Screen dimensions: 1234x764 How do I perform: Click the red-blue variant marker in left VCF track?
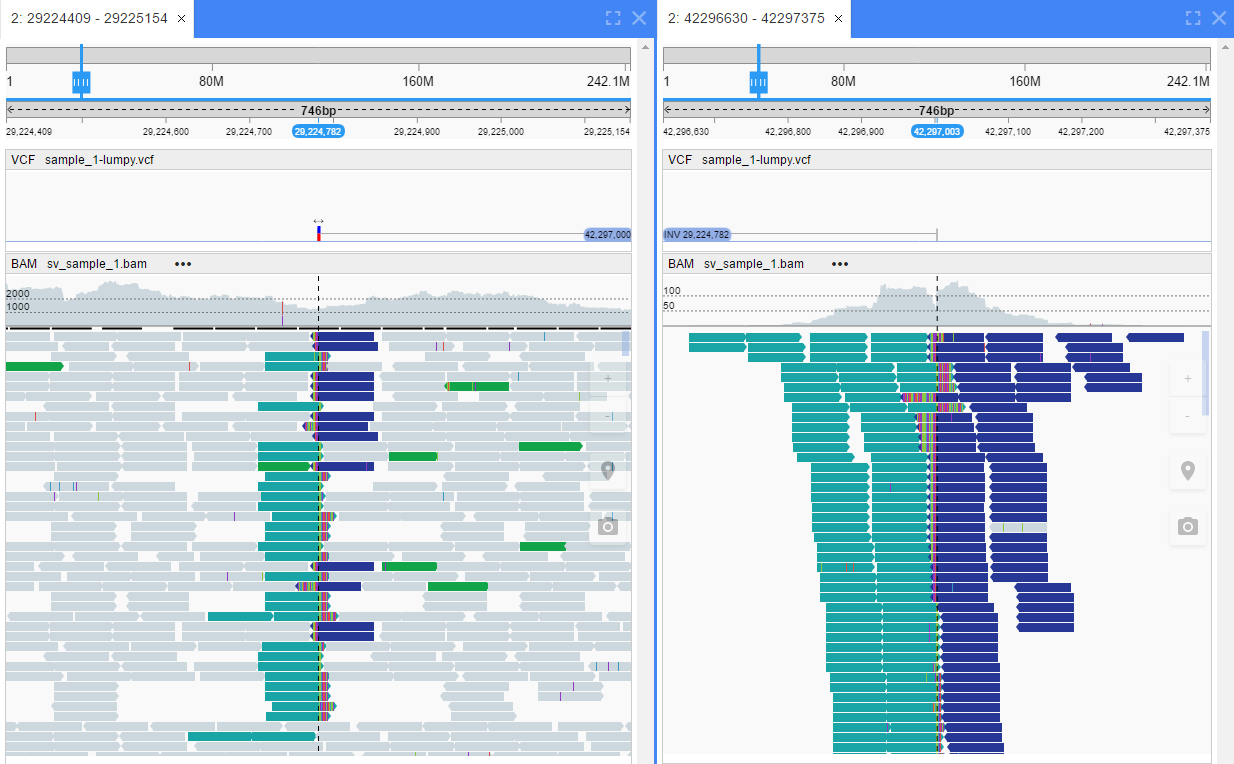[318, 233]
